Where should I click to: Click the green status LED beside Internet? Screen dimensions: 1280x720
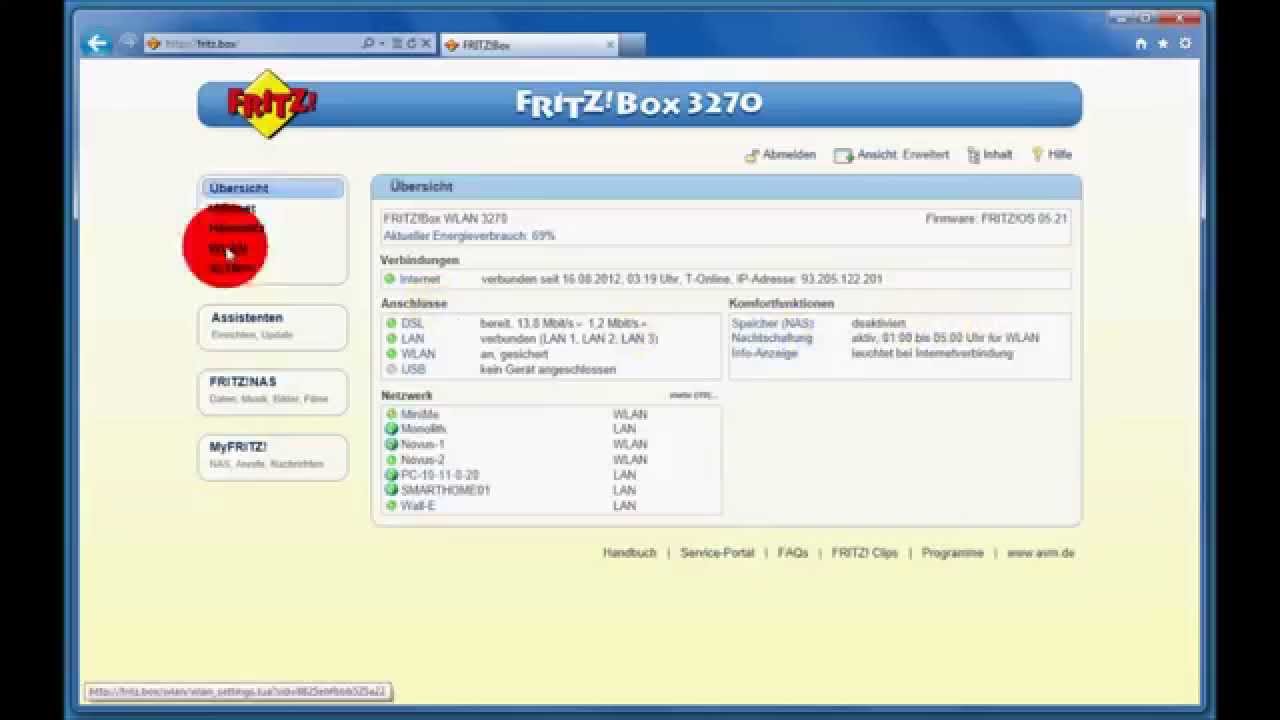coord(390,279)
